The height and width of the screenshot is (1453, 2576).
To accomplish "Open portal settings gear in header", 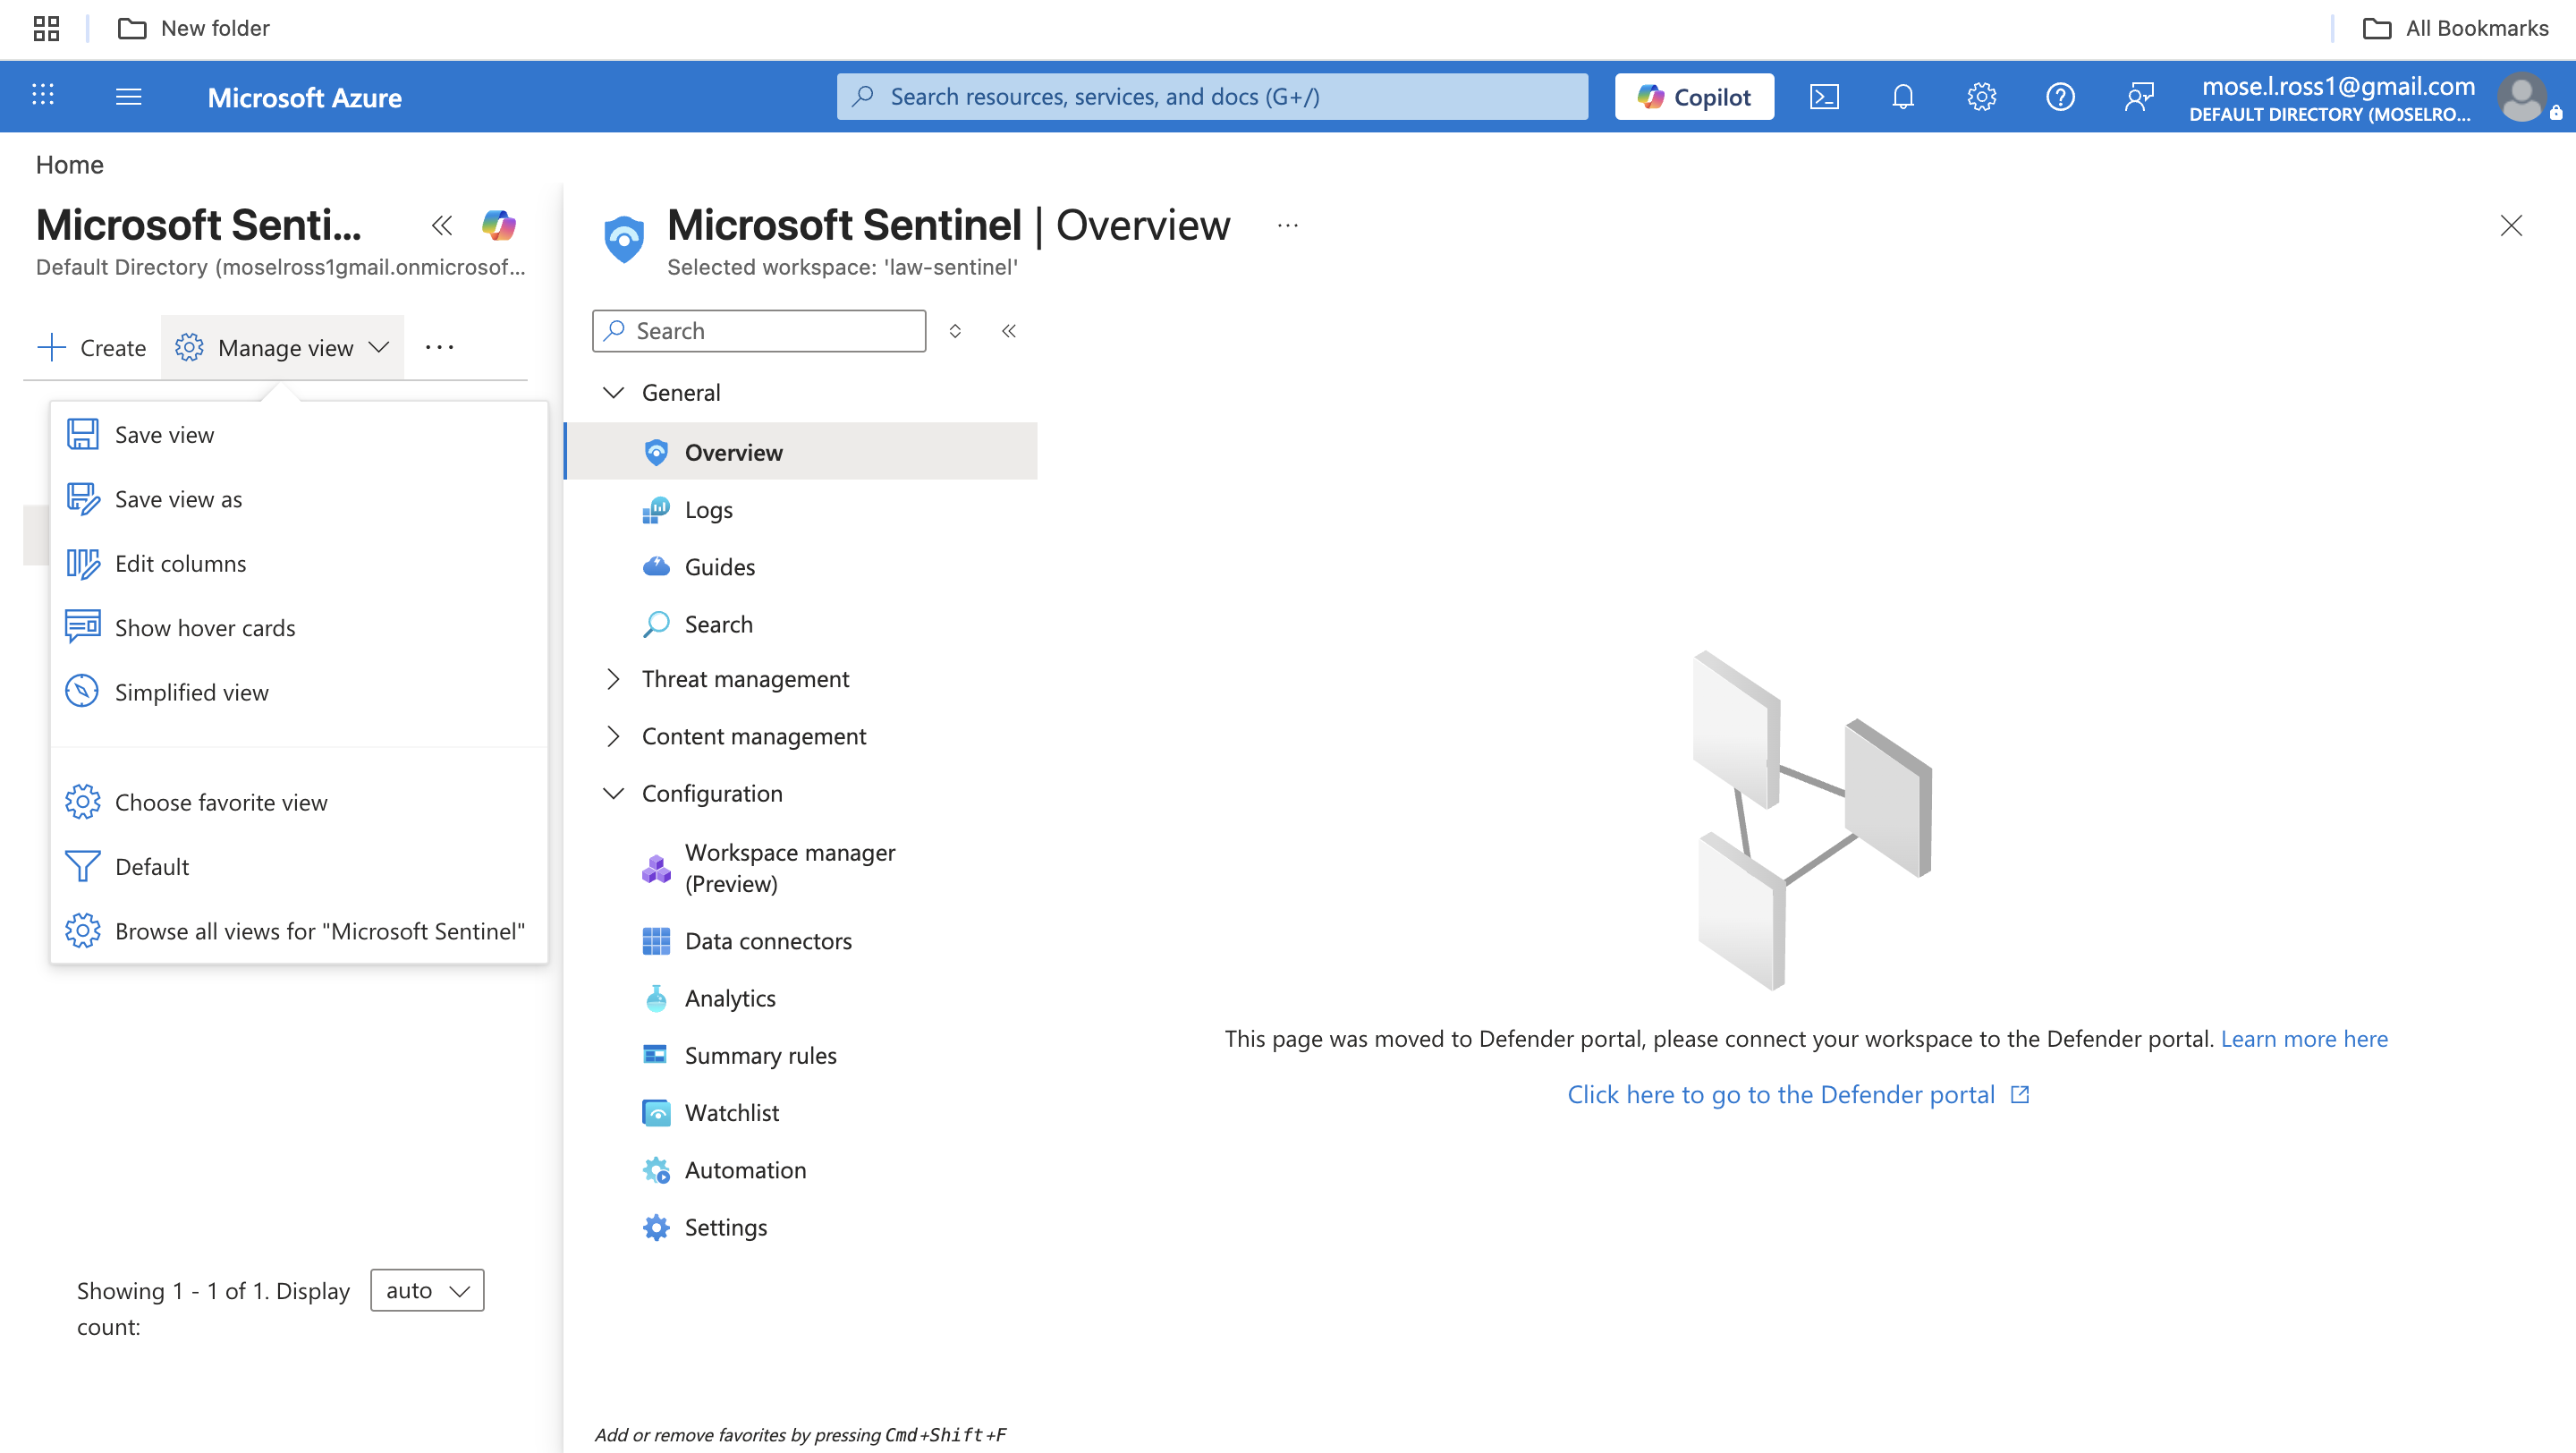I will tap(1981, 97).
